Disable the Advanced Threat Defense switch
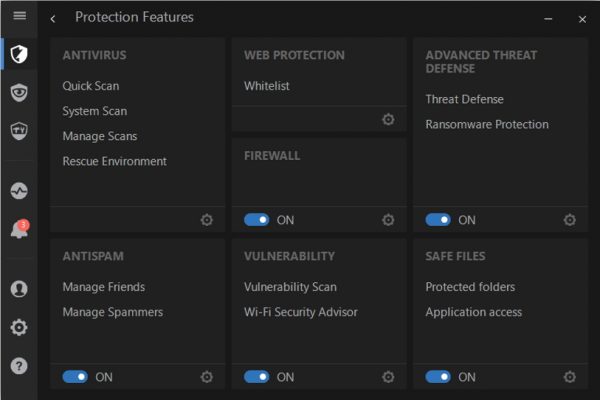 pos(438,220)
